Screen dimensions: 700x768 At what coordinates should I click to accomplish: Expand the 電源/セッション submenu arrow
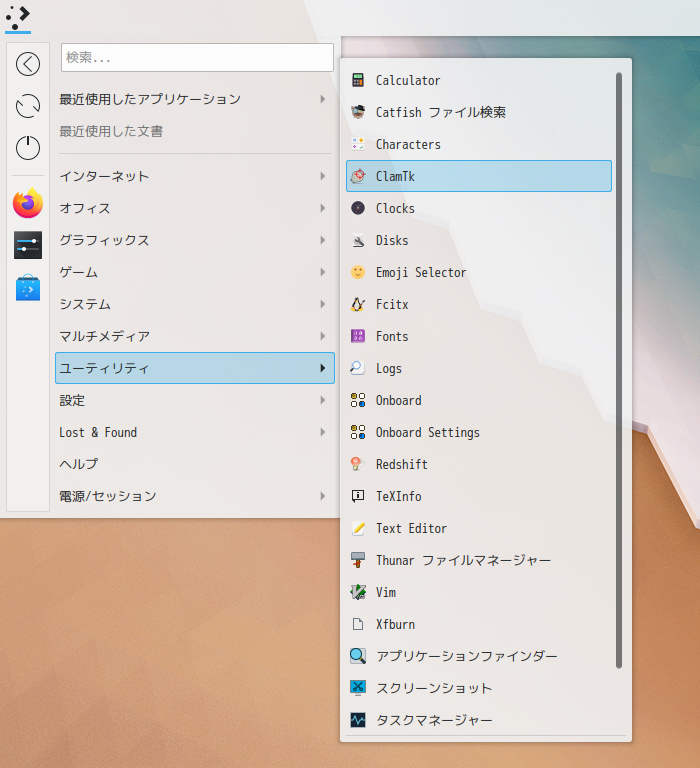click(322, 496)
